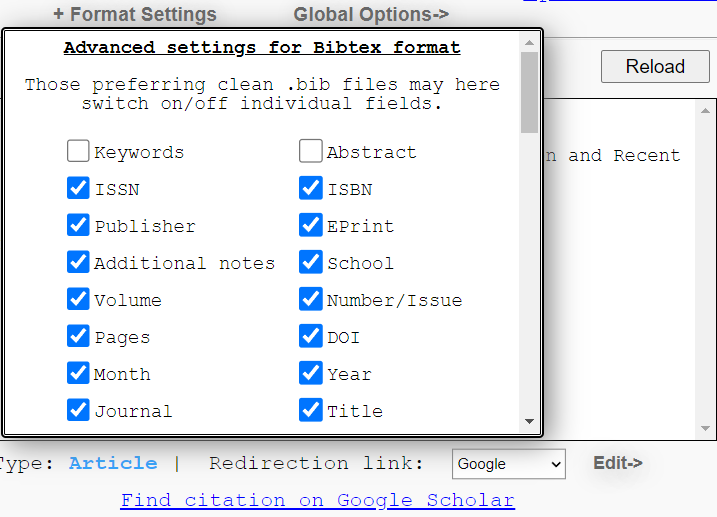Uncheck Additional notes field
The width and height of the screenshot is (717, 517).
pyautogui.click(x=78, y=262)
